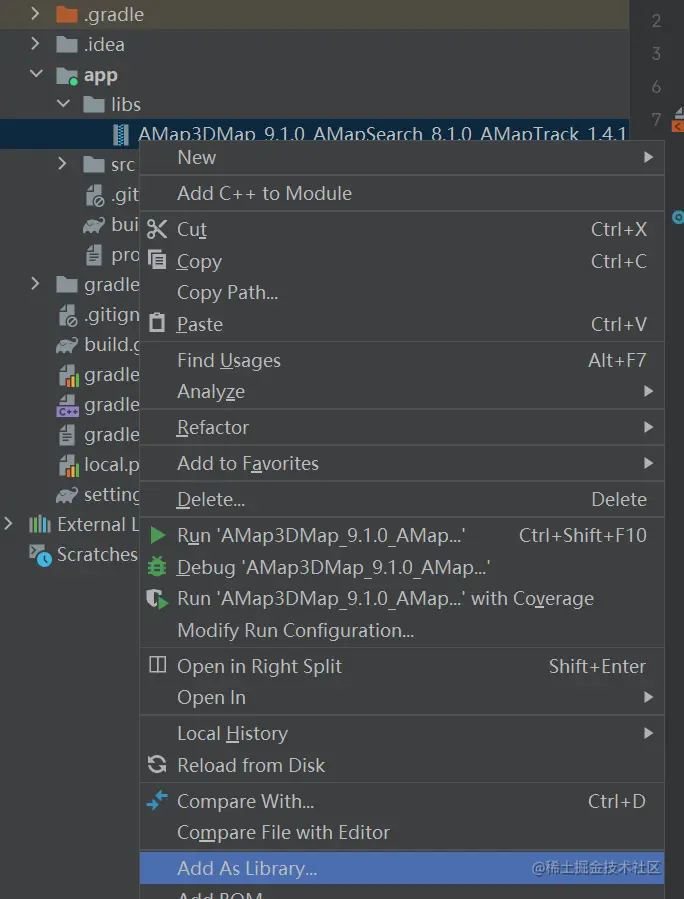Click the elephant icon beside 'setting'
The height and width of the screenshot is (899, 684).
coord(67,495)
